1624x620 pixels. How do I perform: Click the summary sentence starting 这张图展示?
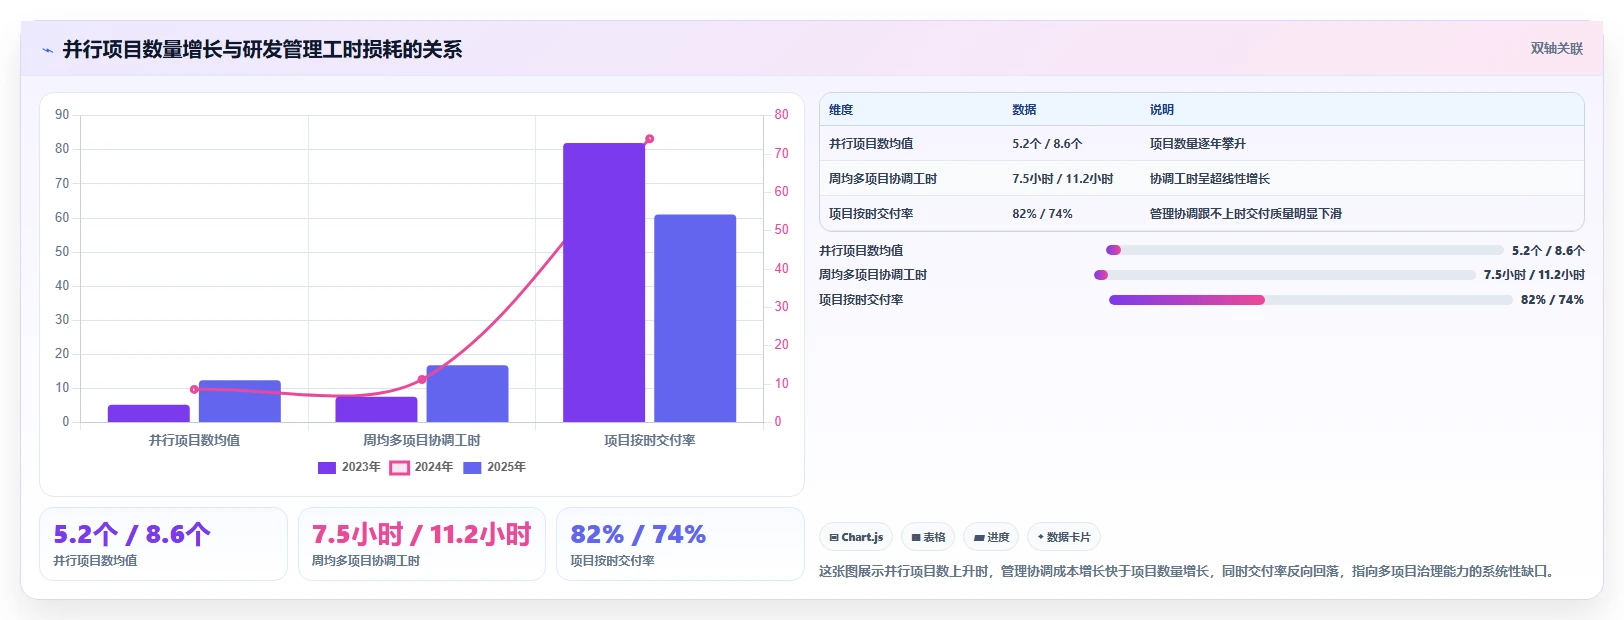tap(1187, 571)
